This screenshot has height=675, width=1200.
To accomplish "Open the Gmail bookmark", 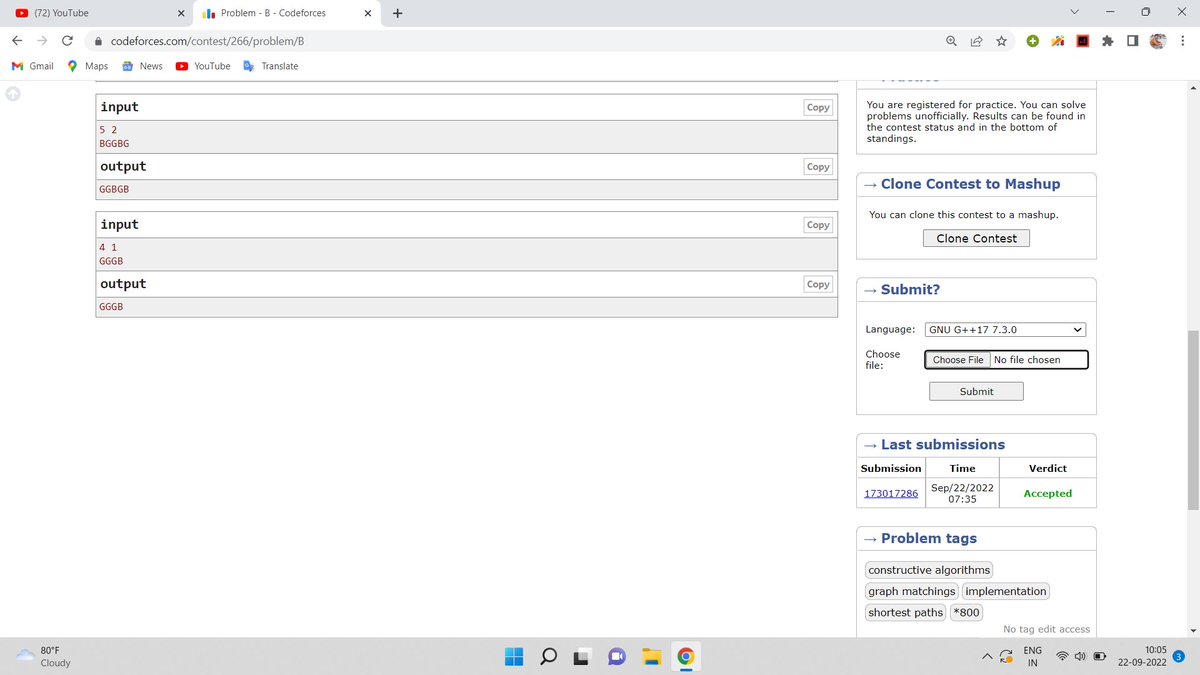I will tap(33, 66).
